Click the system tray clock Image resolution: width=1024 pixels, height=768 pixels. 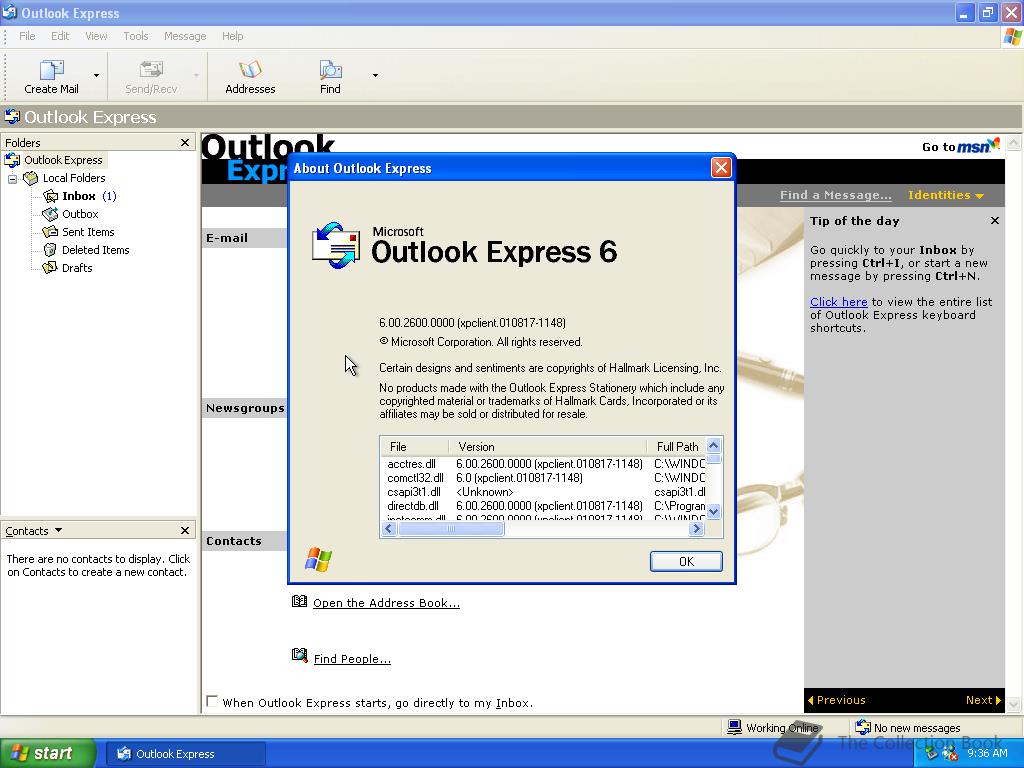[x=987, y=754]
